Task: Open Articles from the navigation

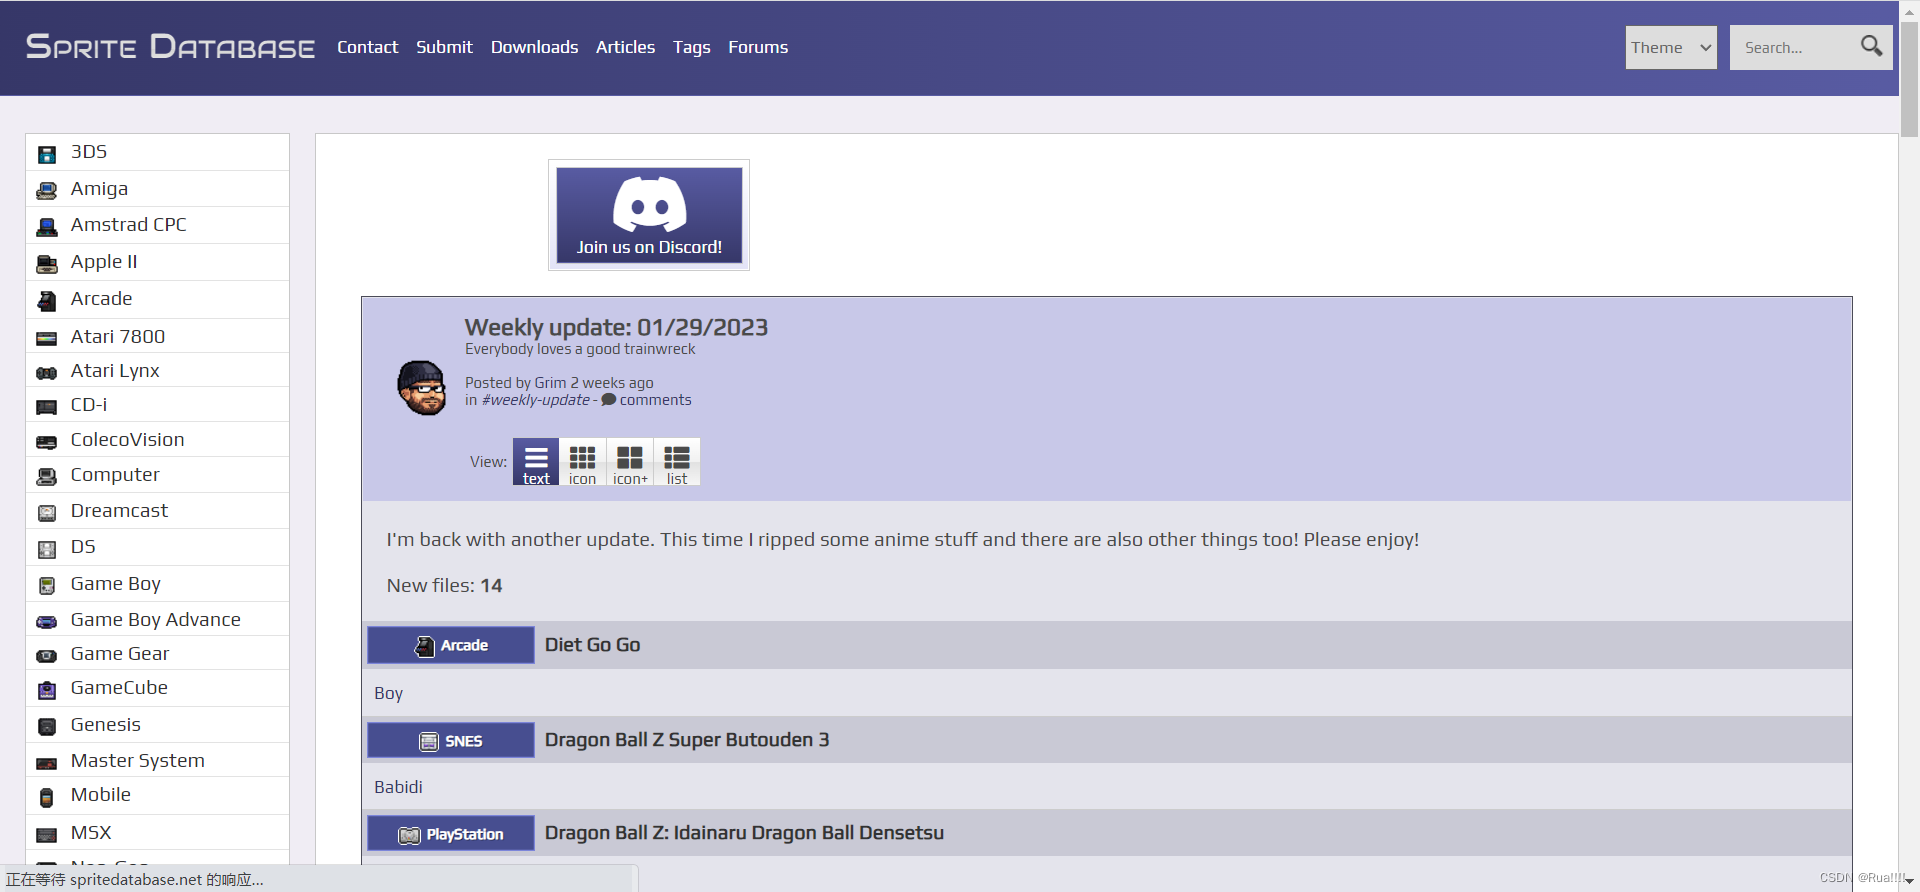Action: [x=625, y=47]
